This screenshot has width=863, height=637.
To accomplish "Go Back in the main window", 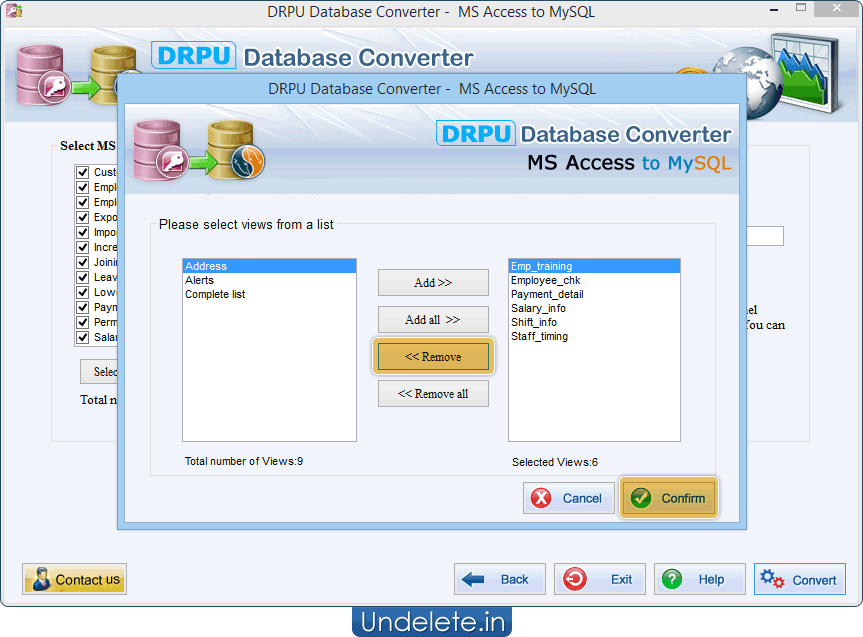I will click(x=500, y=579).
